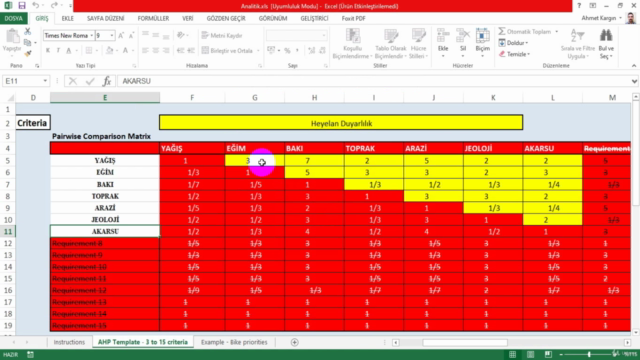Click the Sil delete cells icon
The image size is (640, 360).
click(462, 36)
